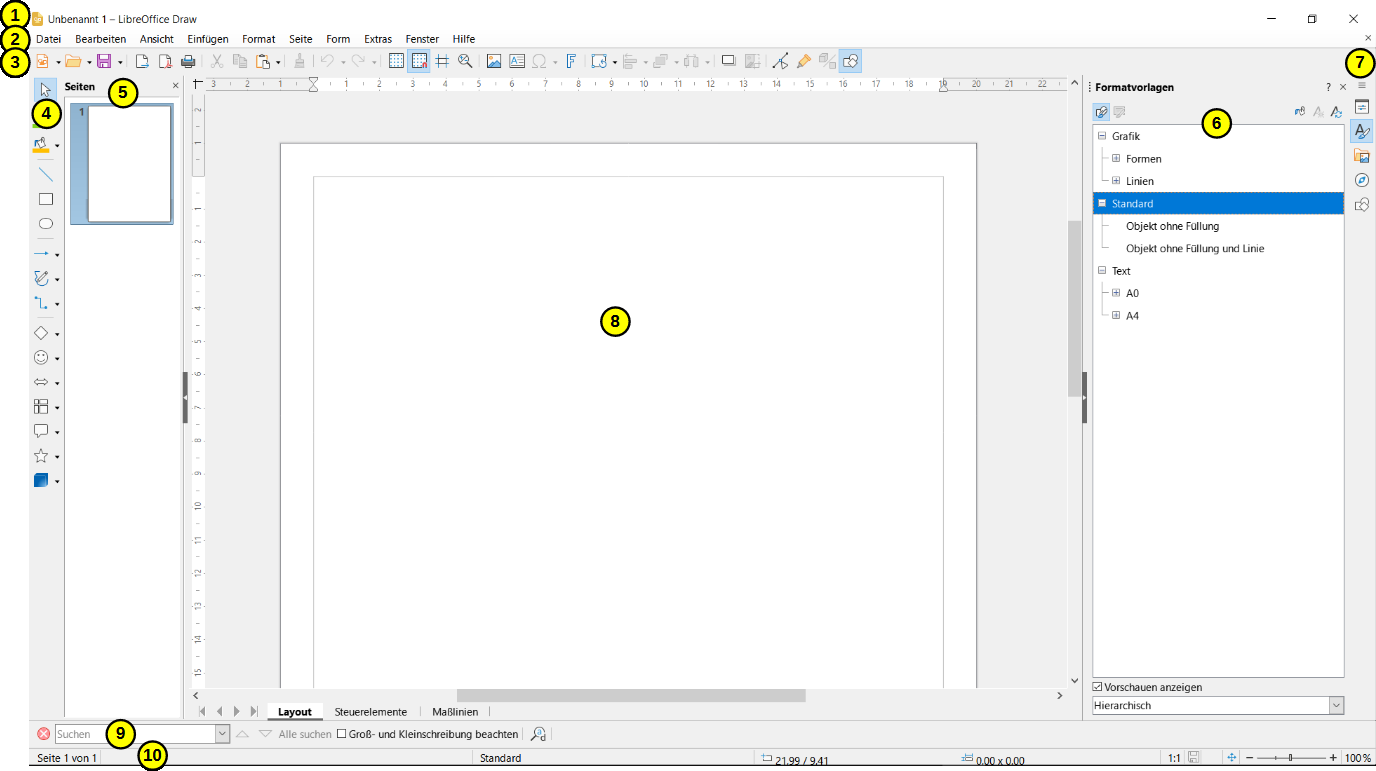The height and width of the screenshot is (771, 1376).
Task: Export directly as PDF icon
Action: click(165, 61)
